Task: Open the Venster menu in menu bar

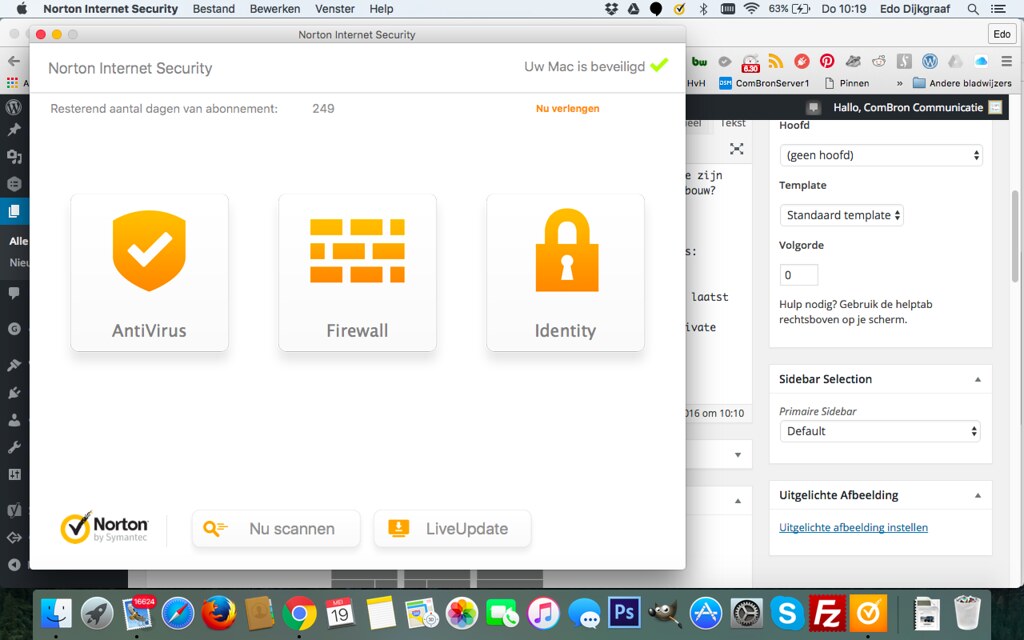Action: click(334, 9)
